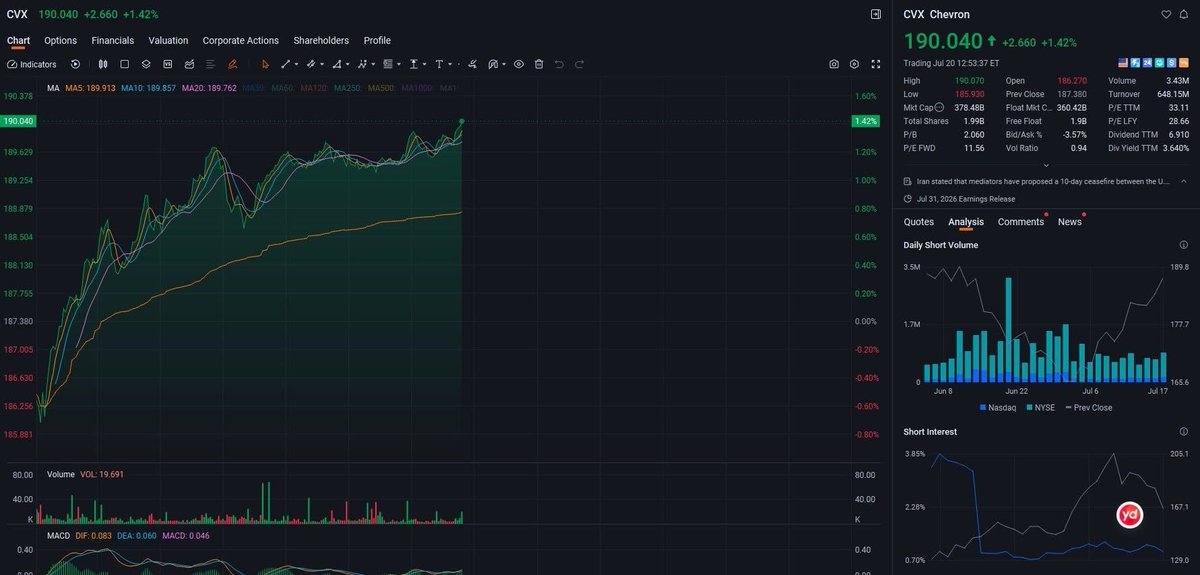1200x575 pixels.
Task: Select the brush freehand drawing tool
Action: pyautogui.click(x=472, y=64)
